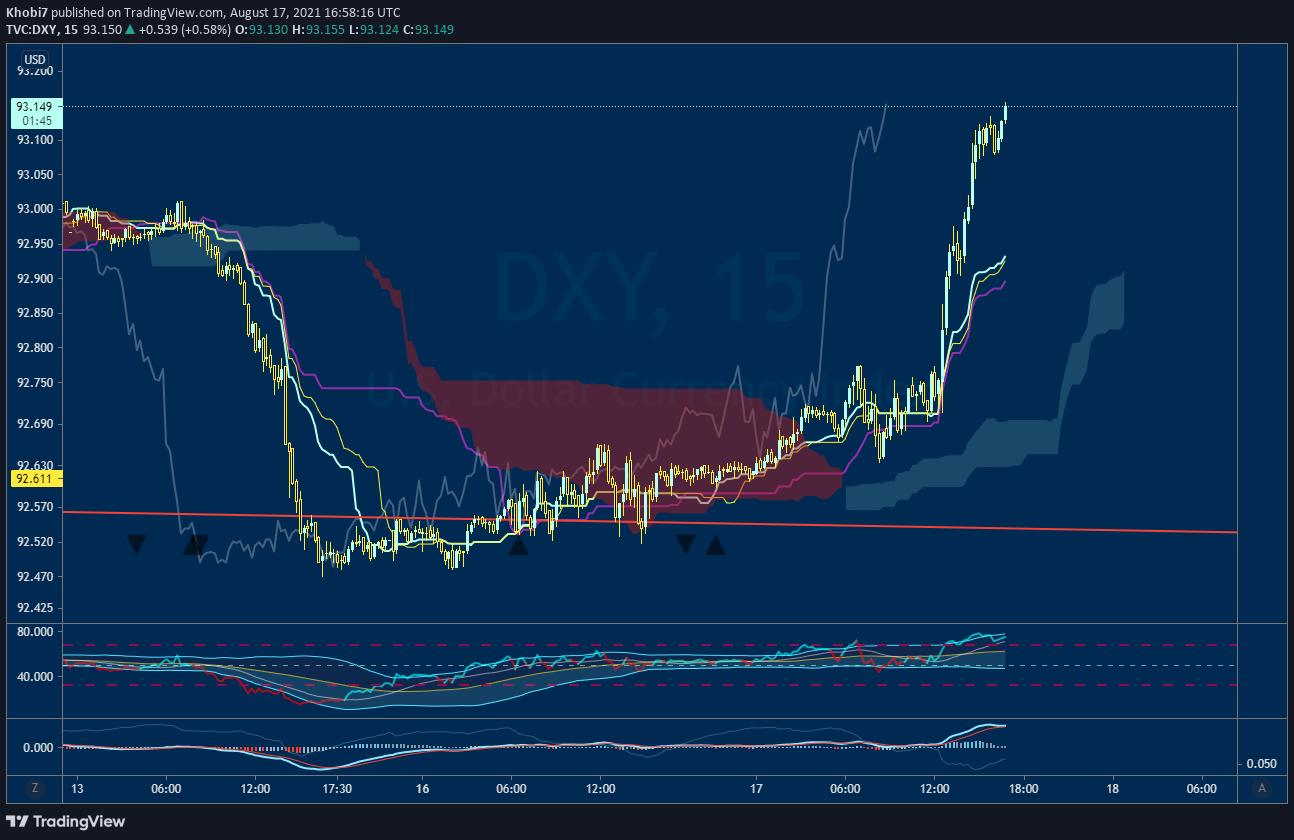This screenshot has height=840, width=1294.
Task: Click the 92.950 price axis label
Action: click(35, 244)
